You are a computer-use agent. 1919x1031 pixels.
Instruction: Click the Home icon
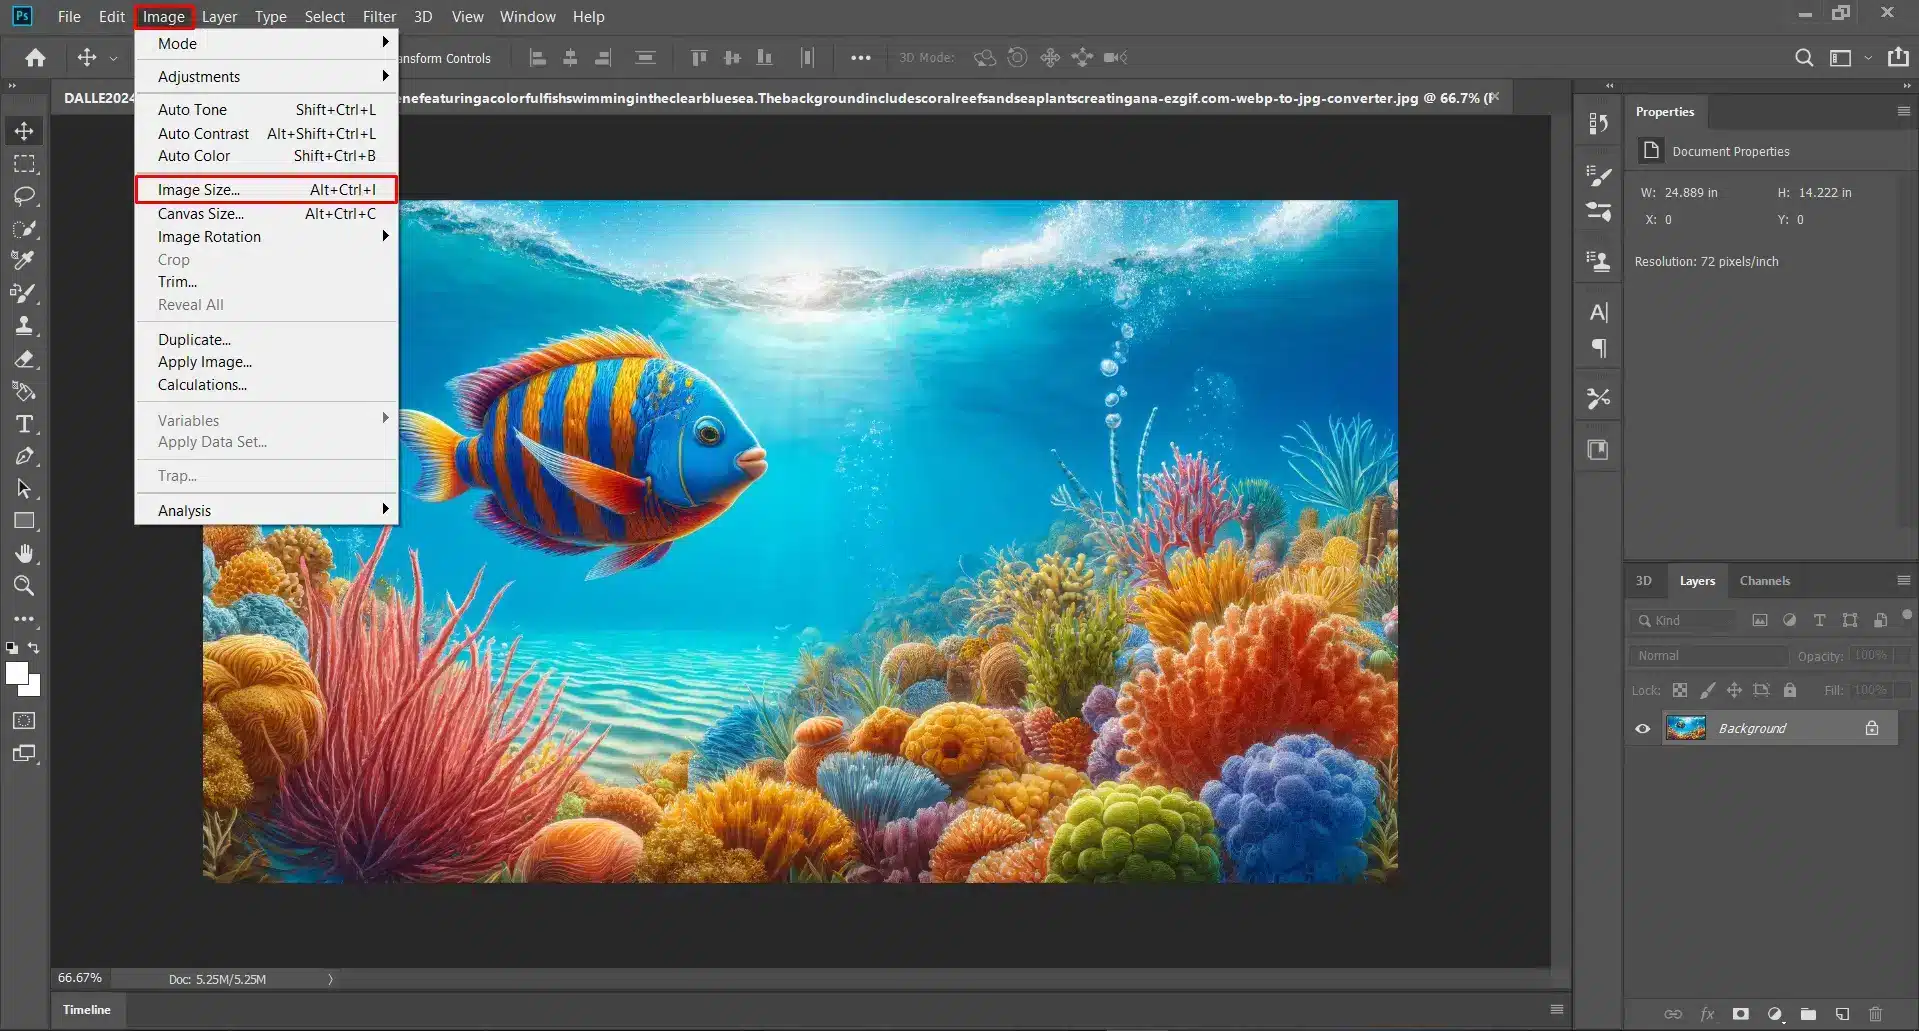coord(35,58)
